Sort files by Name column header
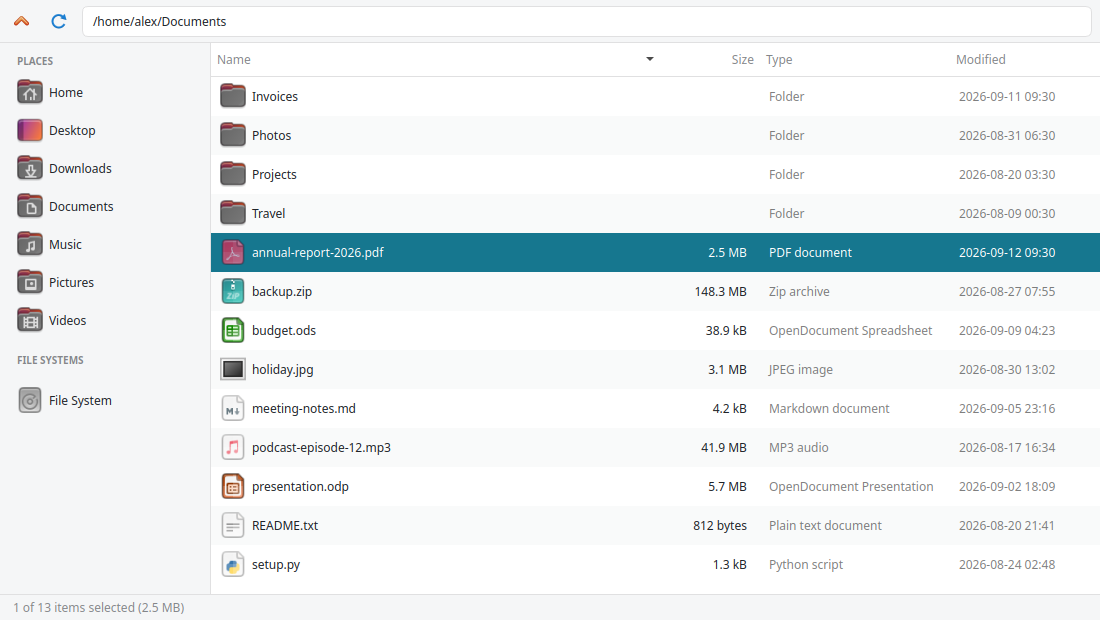Screen dimensions: 1100x620 (234, 60)
